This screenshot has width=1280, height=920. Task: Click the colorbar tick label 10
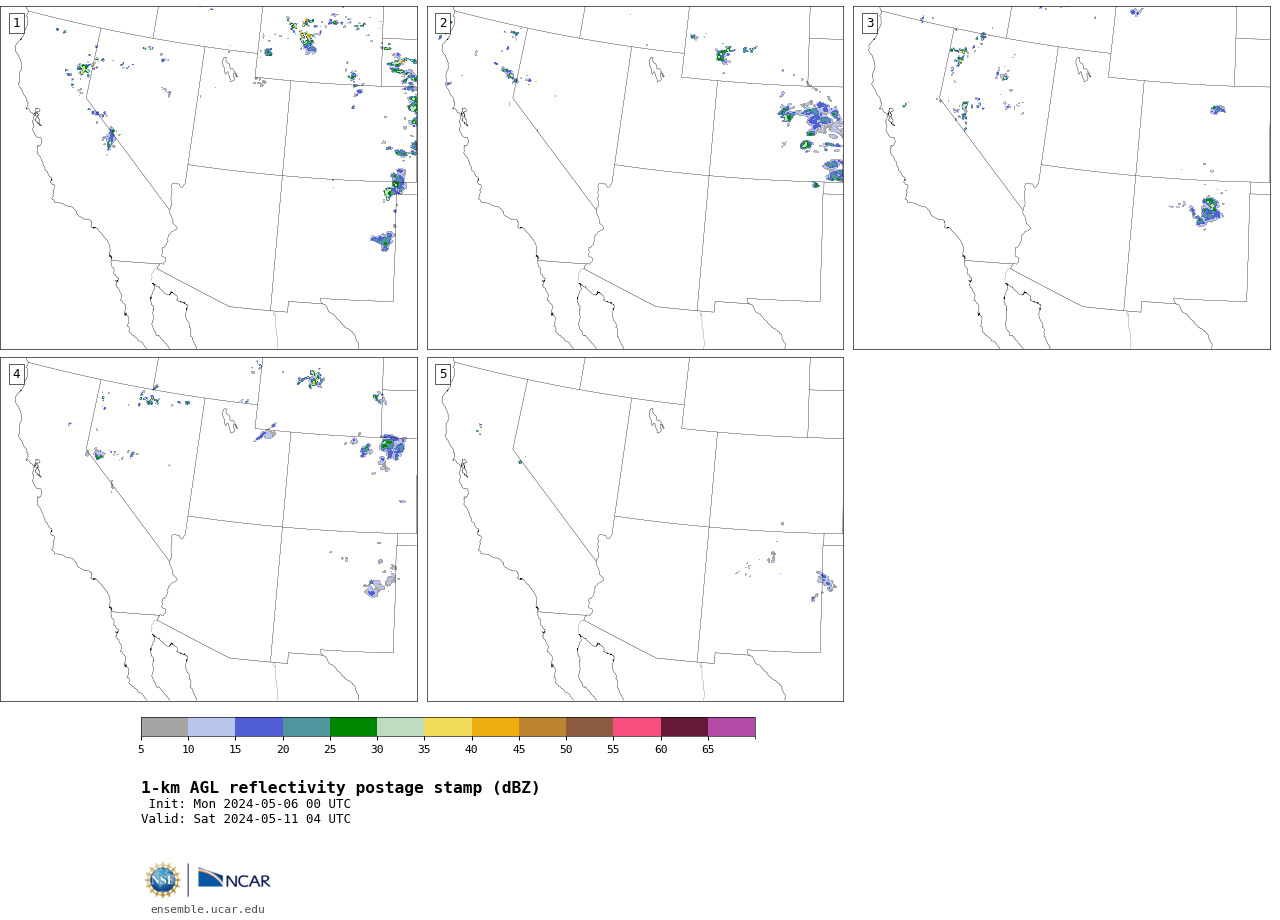188,749
